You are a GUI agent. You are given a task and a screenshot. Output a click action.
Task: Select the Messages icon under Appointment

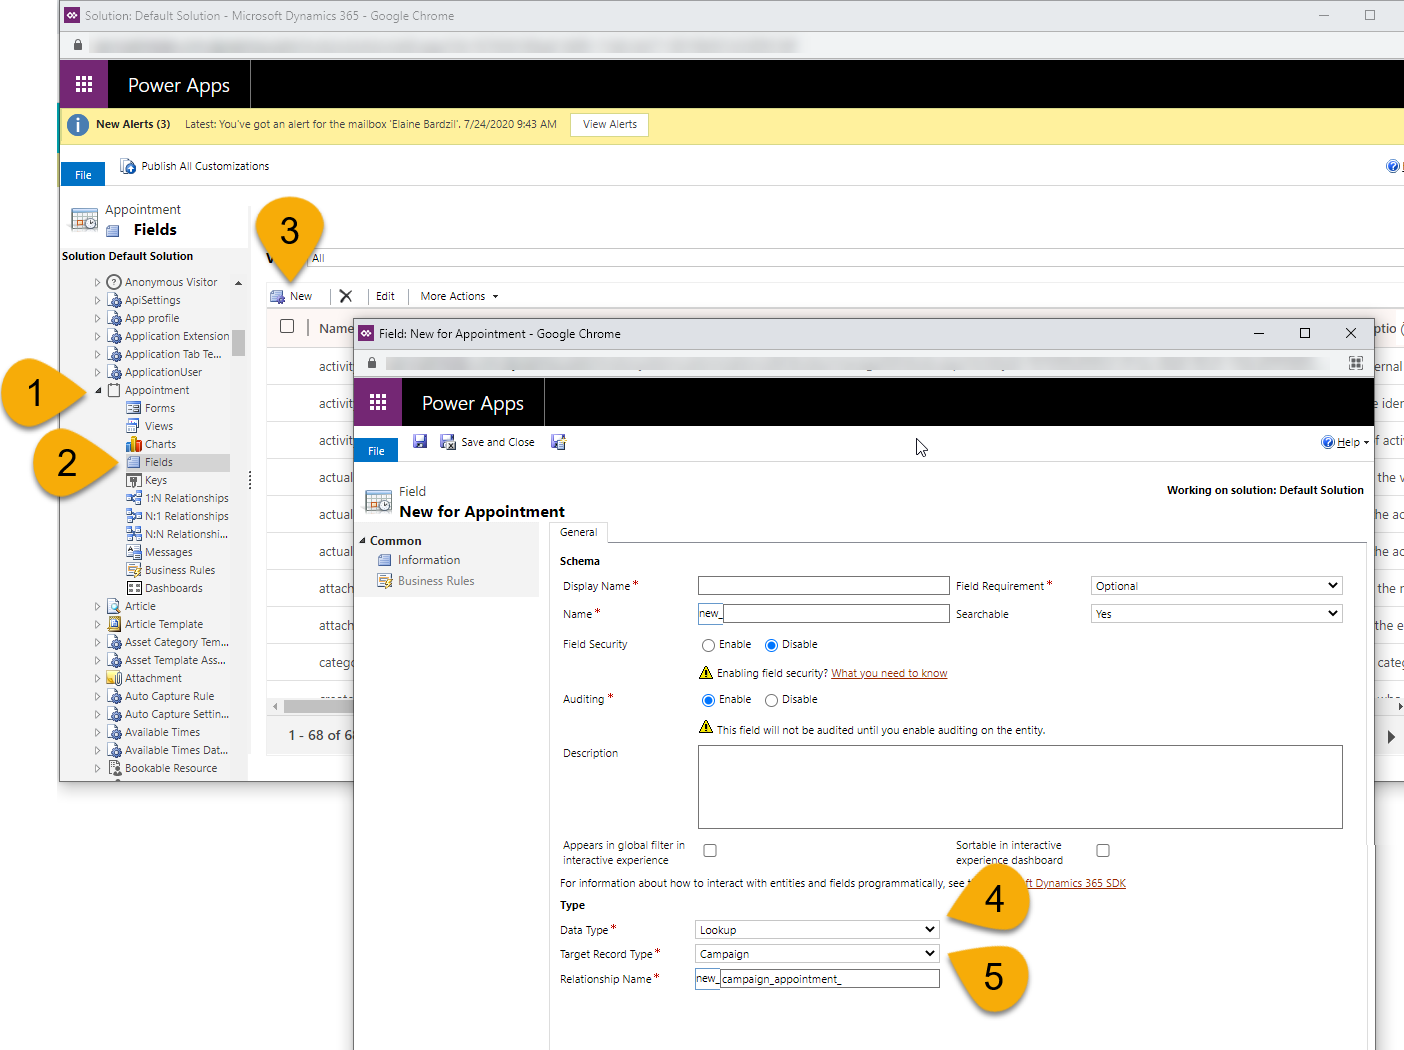pyautogui.click(x=133, y=552)
